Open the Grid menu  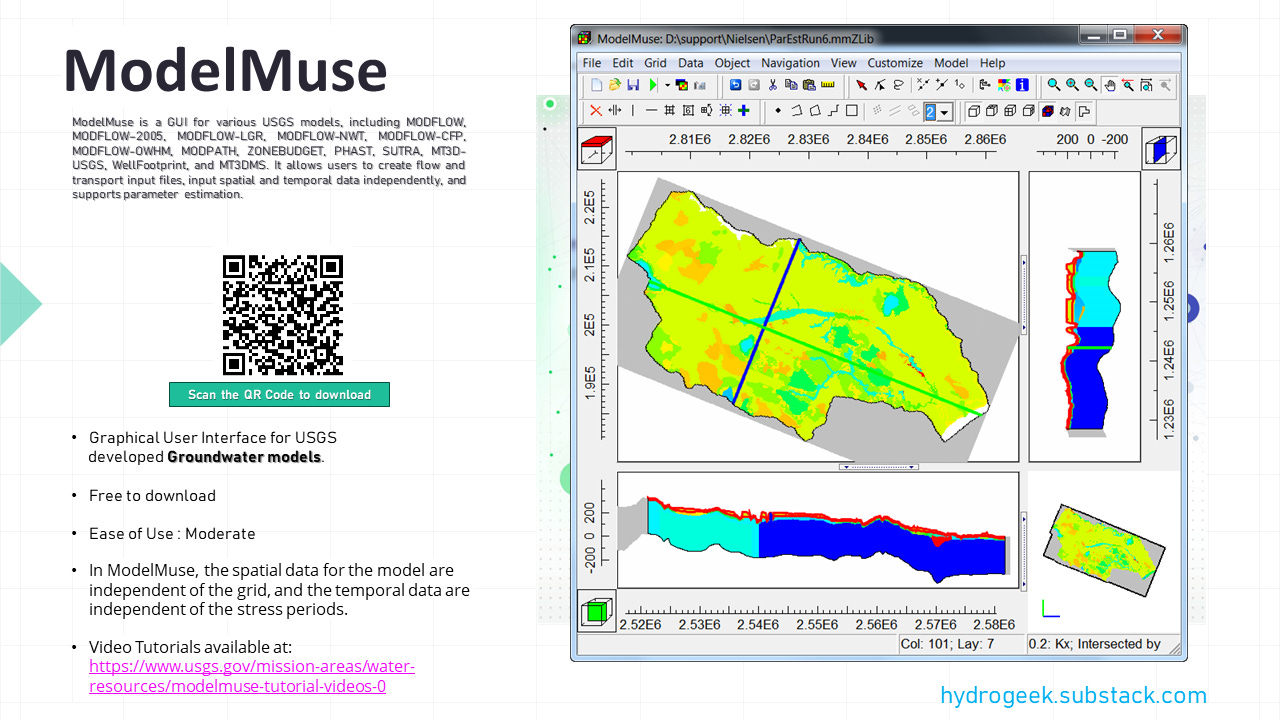click(655, 63)
